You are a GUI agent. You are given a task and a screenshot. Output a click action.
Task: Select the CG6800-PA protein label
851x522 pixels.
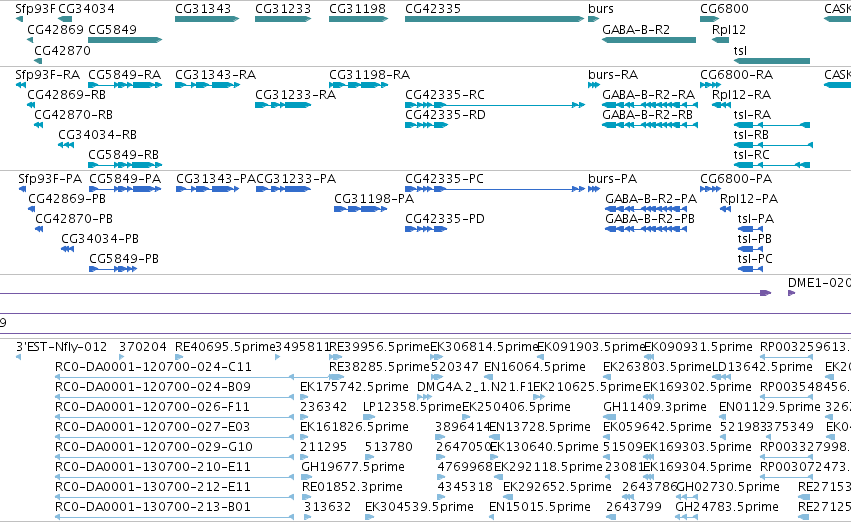[736, 179]
